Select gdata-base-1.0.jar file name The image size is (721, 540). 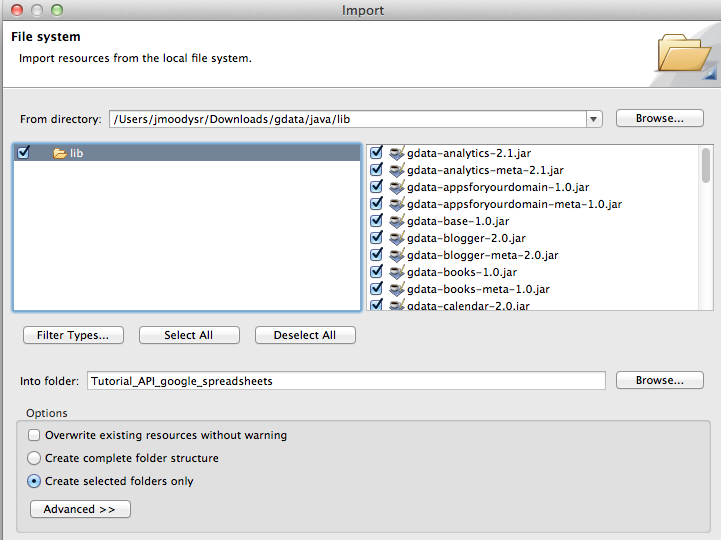458,221
